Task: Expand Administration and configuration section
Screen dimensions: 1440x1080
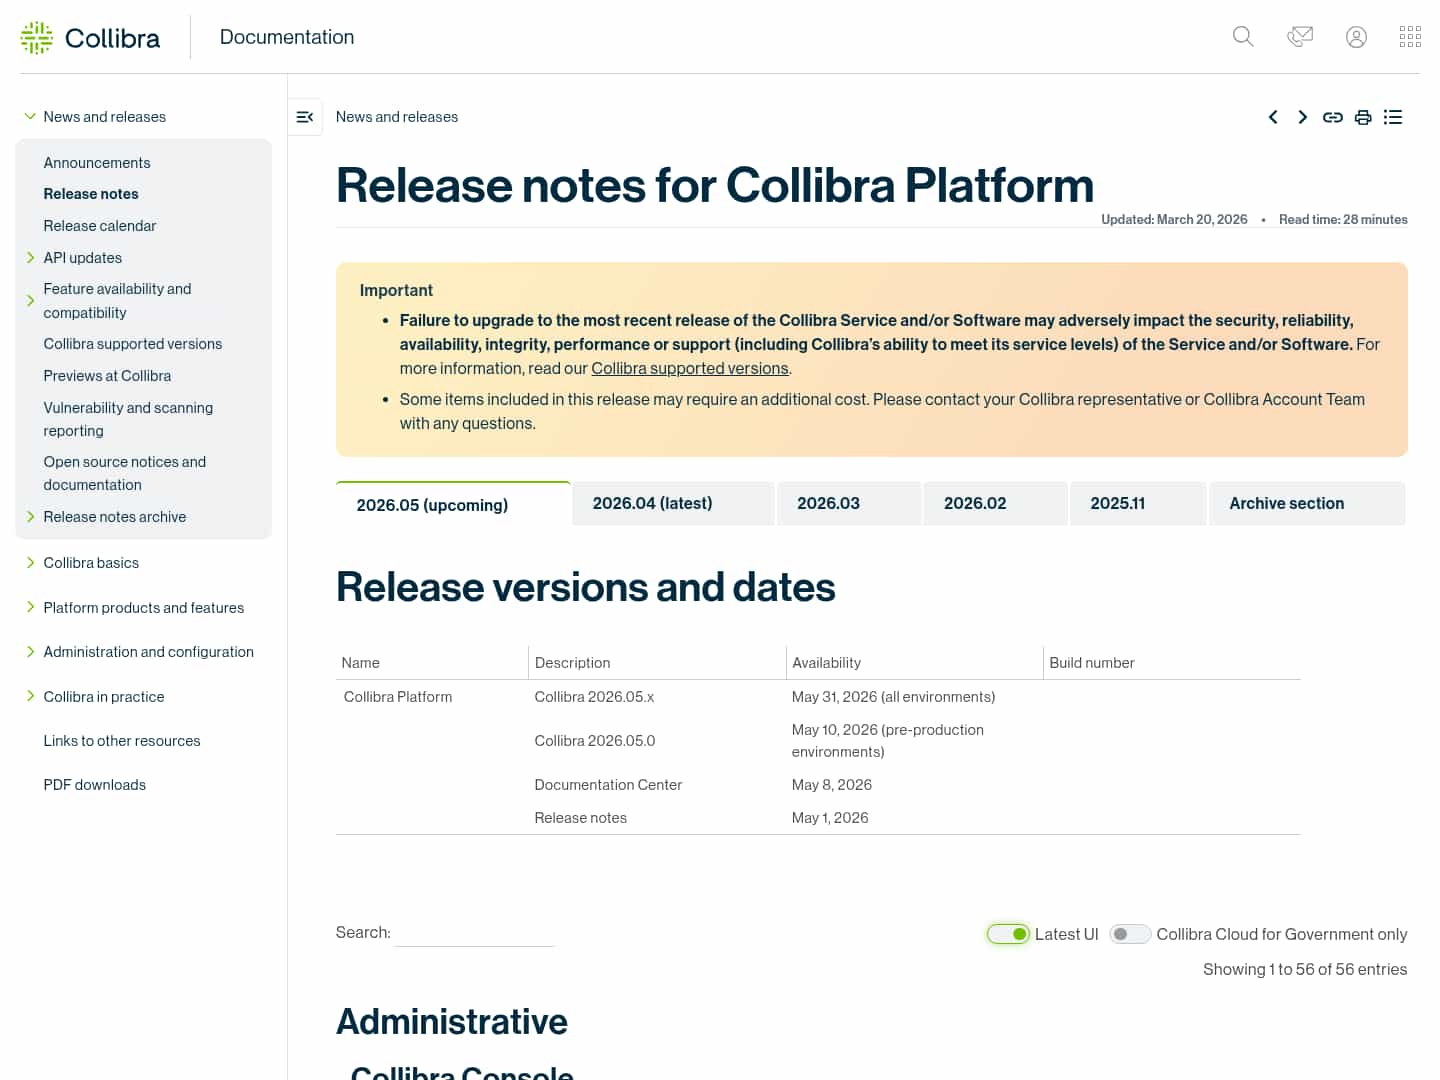Action: (30, 652)
